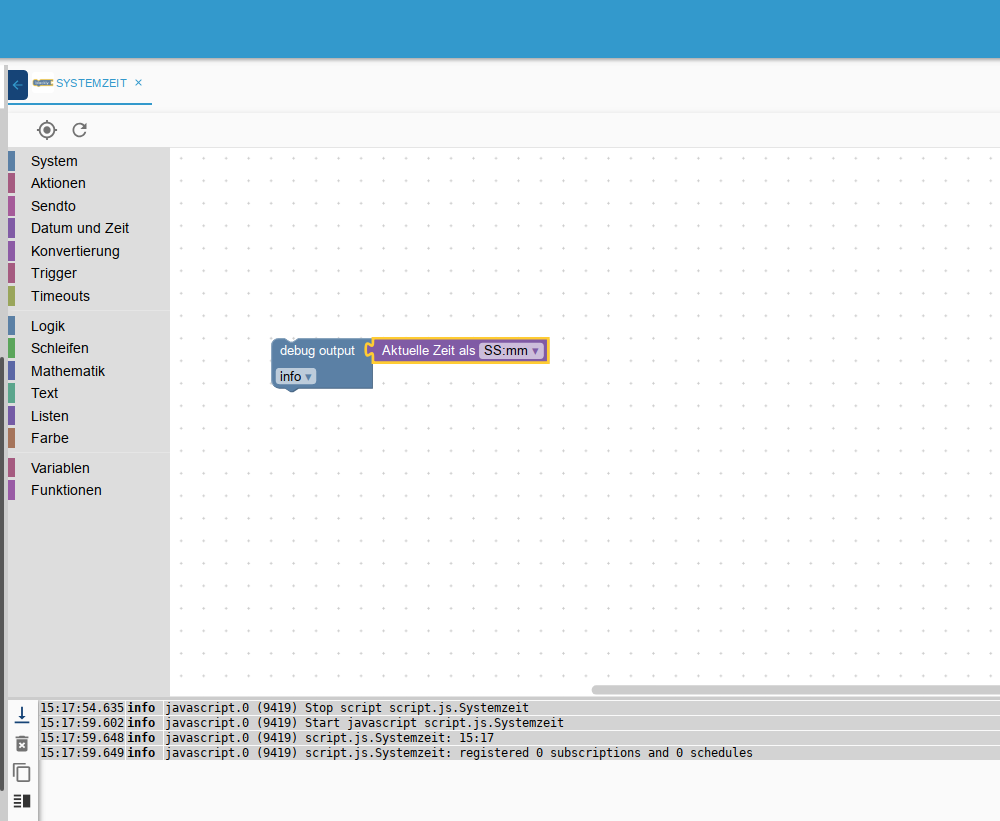
Task: Click the log layout icon at bottom left
Action: [21, 801]
